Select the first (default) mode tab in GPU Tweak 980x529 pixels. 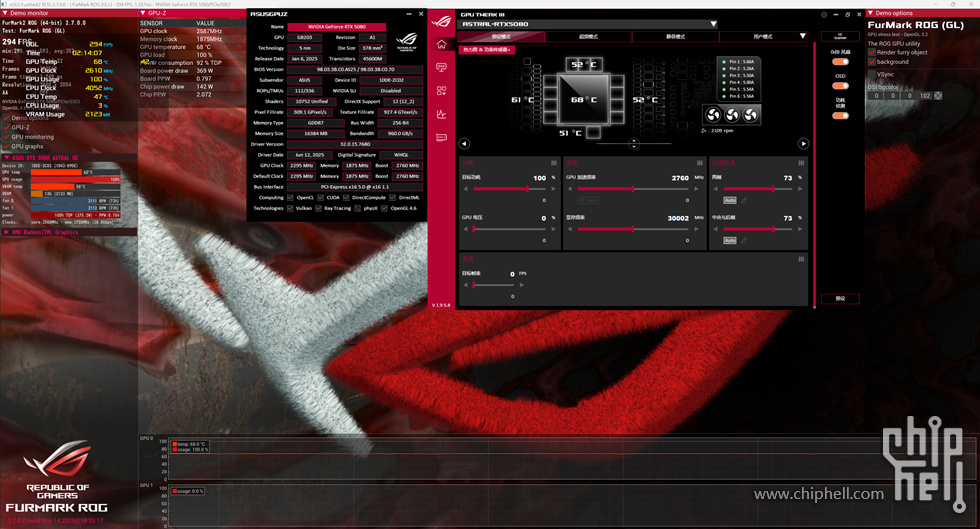pyautogui.click(x=501, y=37)
